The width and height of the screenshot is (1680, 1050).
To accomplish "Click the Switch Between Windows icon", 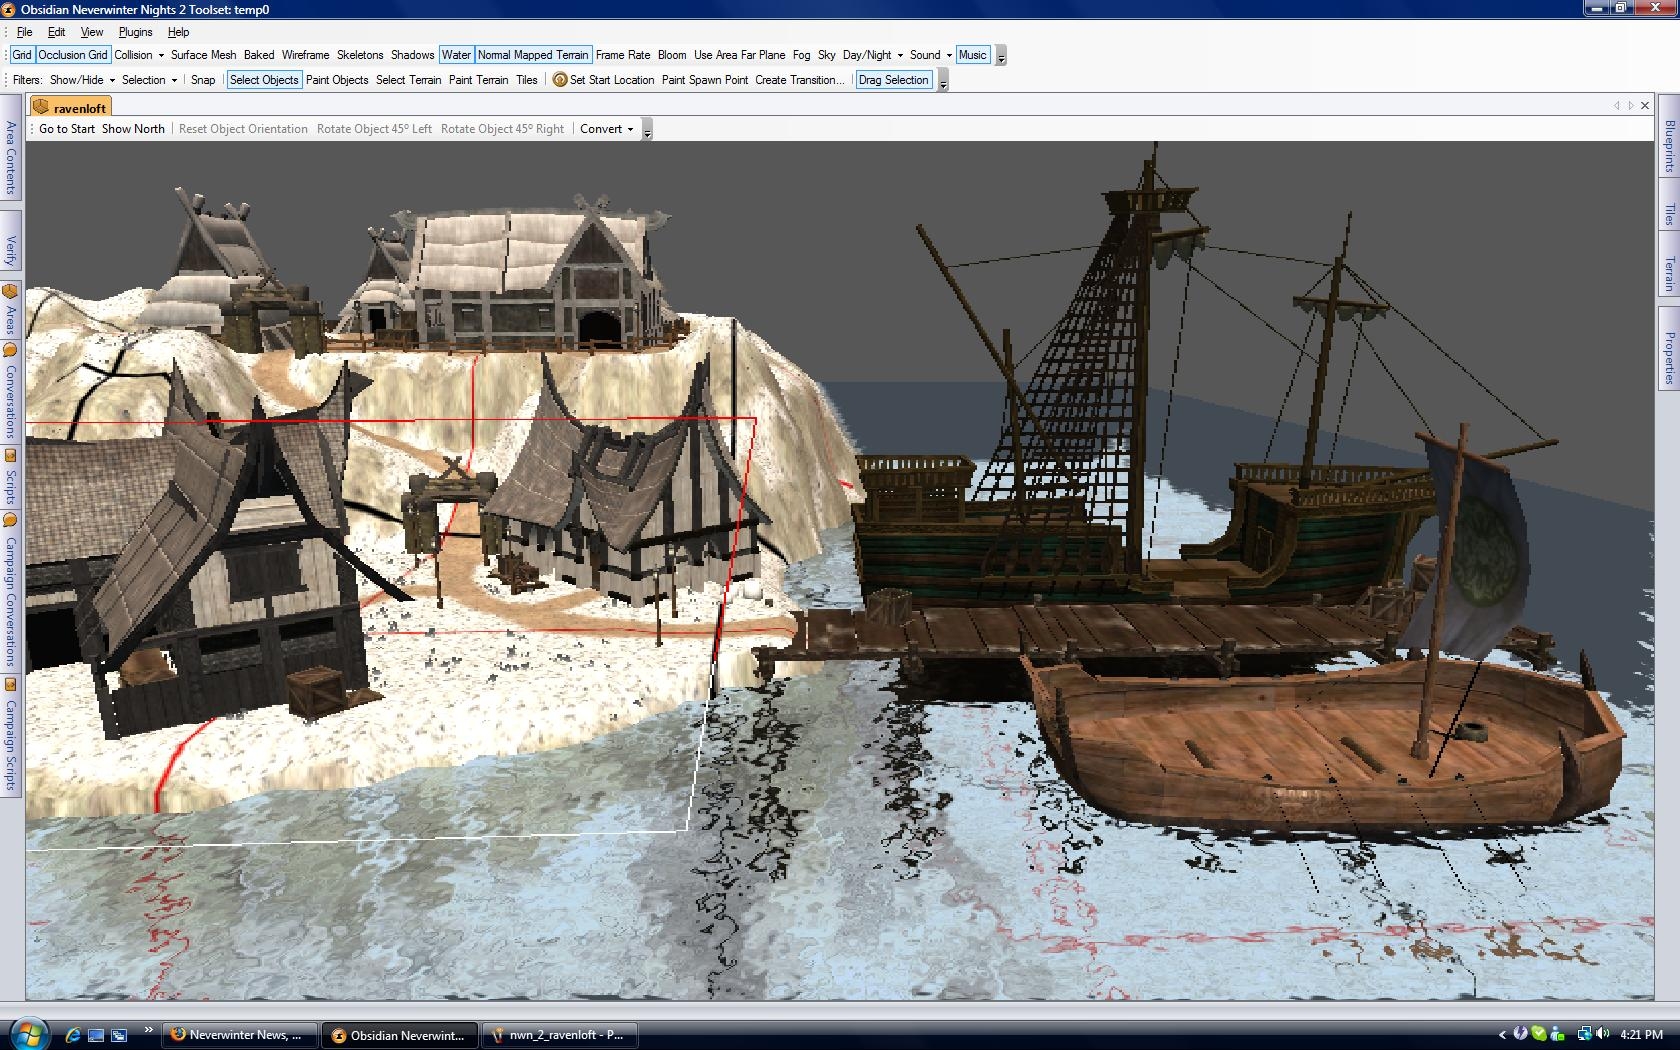I will [119, 1035].
